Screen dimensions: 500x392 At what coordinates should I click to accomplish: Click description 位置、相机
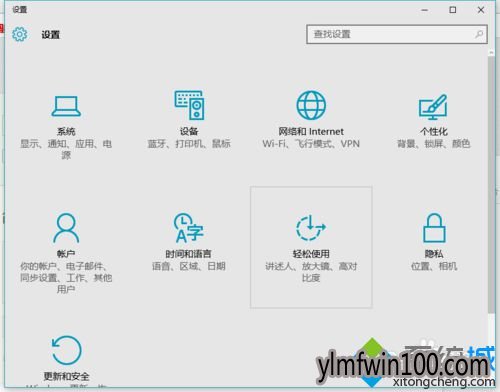[434, 266]
